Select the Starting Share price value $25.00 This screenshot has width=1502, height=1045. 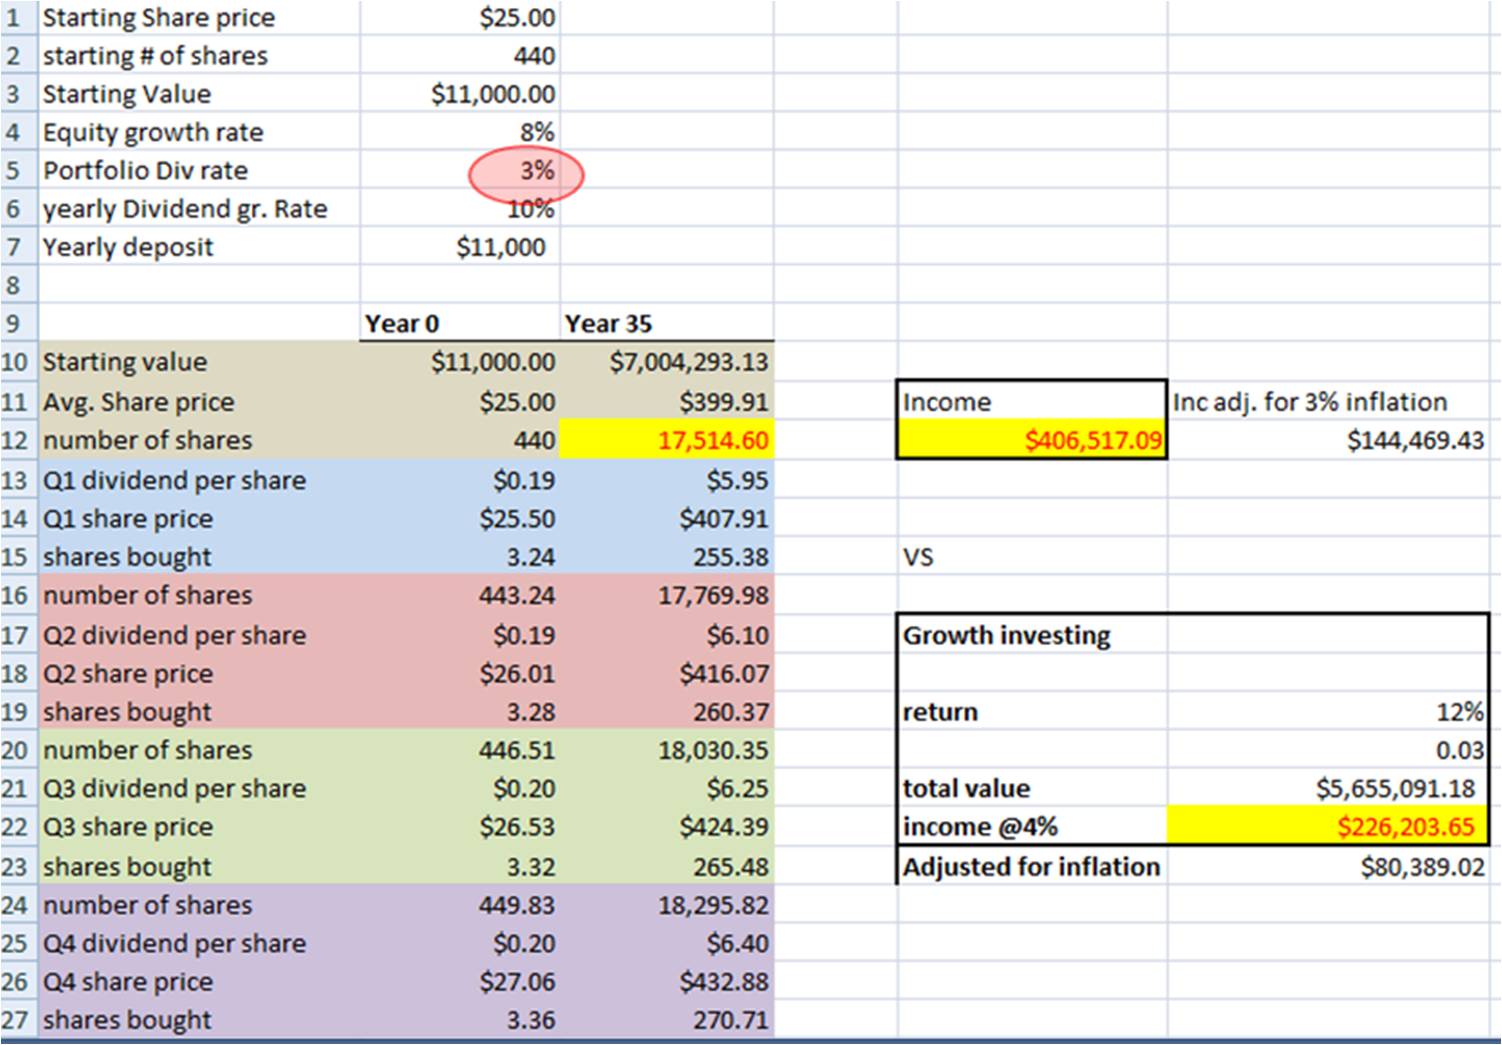(460, 18)
